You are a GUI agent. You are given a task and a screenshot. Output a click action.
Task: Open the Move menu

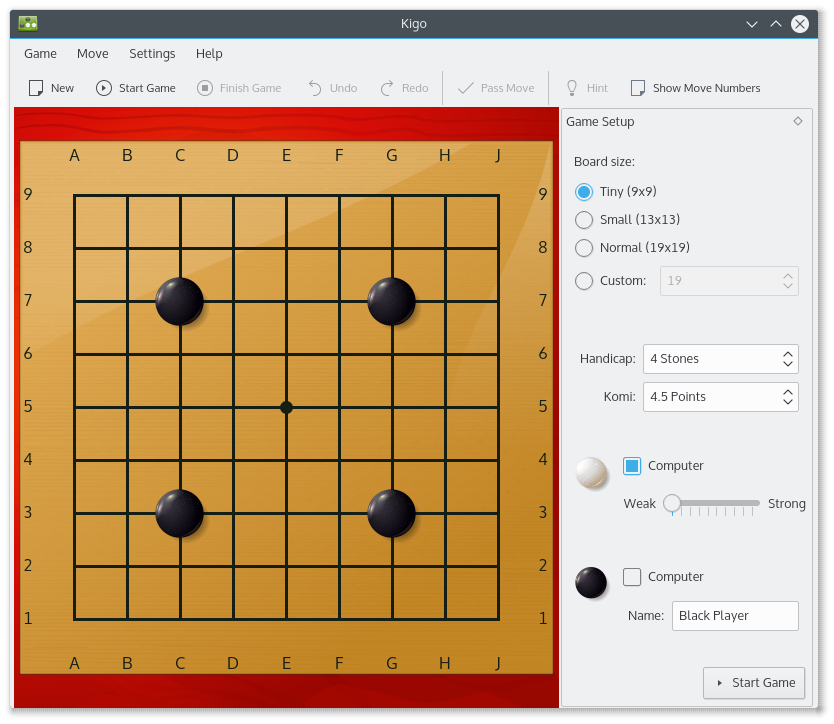coord(93,54)
